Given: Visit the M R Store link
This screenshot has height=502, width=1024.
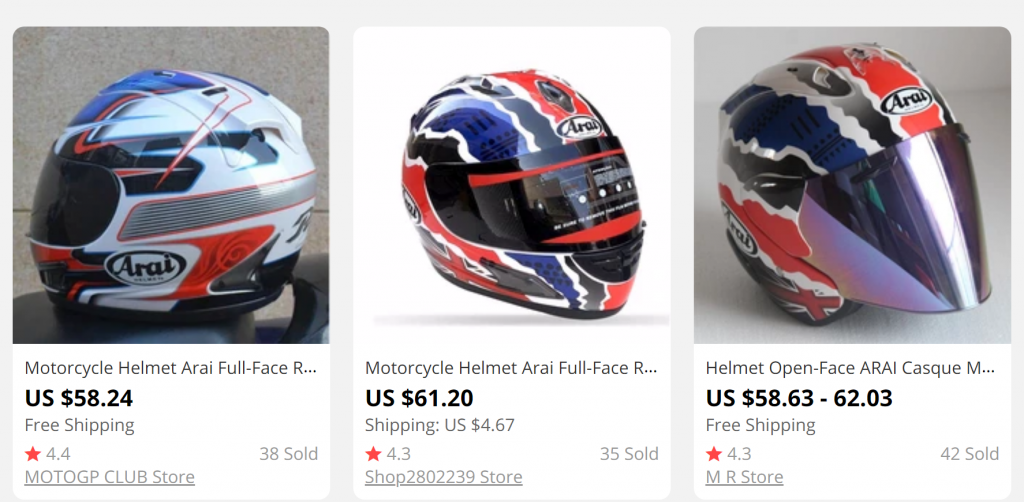Looking at the screenshot, I should (744, 477).
